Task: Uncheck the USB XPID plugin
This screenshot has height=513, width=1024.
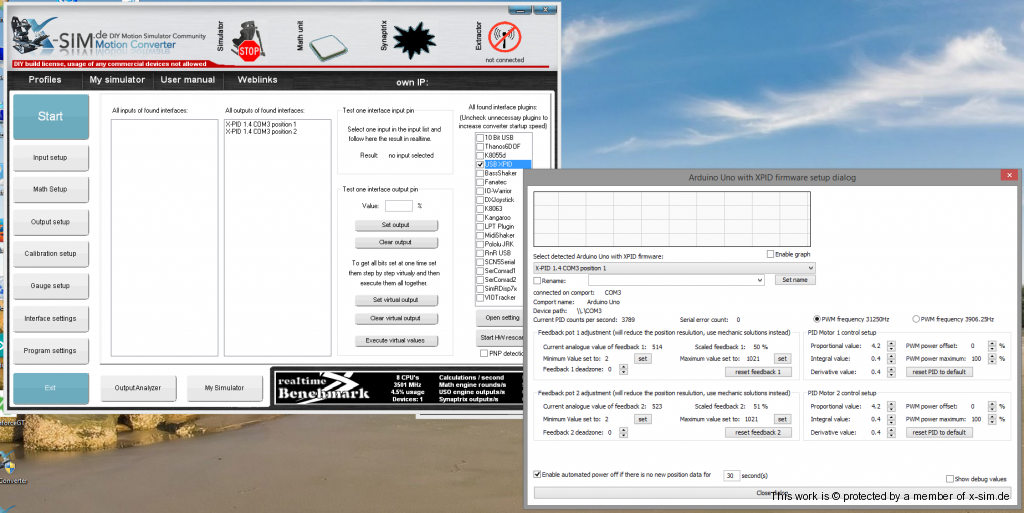Action: (480, 164)
